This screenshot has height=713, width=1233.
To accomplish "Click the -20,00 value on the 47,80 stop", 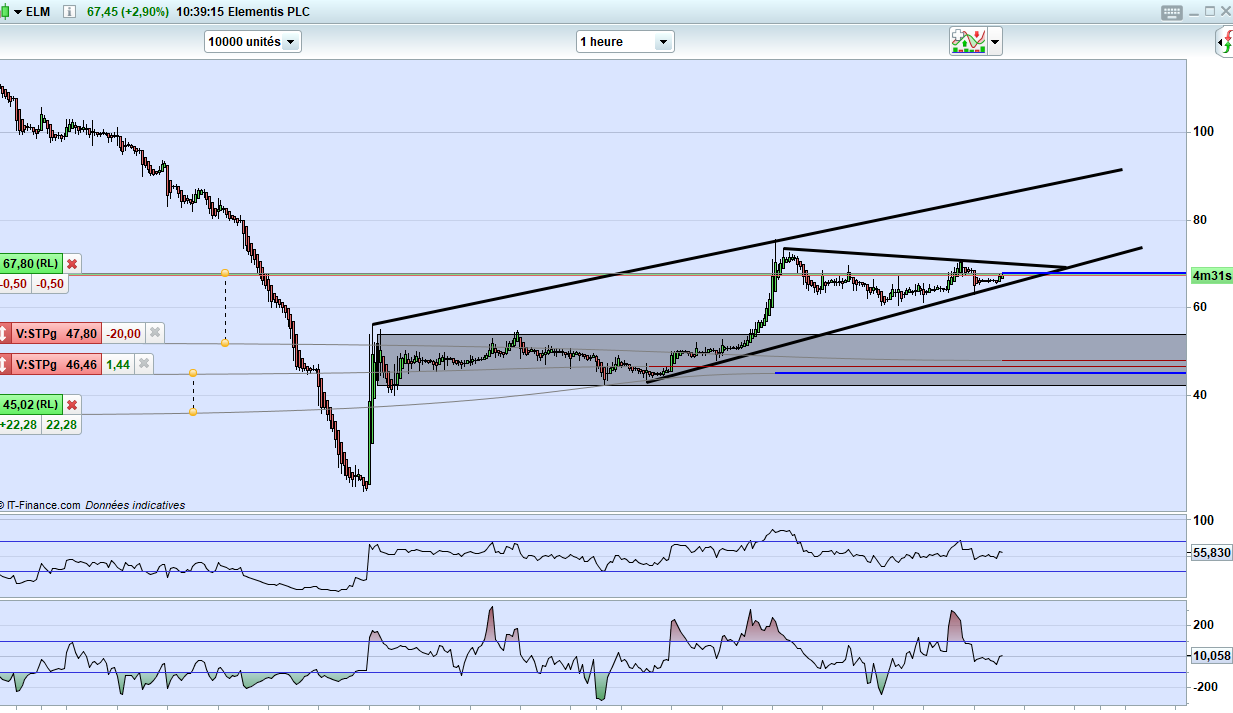I will 124,334.
